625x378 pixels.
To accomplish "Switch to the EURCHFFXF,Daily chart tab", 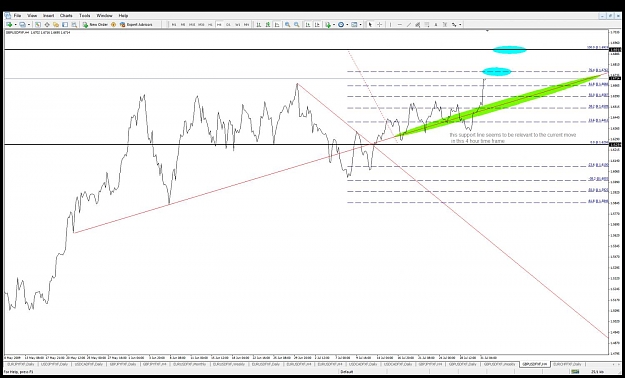I will pos(567,364).
